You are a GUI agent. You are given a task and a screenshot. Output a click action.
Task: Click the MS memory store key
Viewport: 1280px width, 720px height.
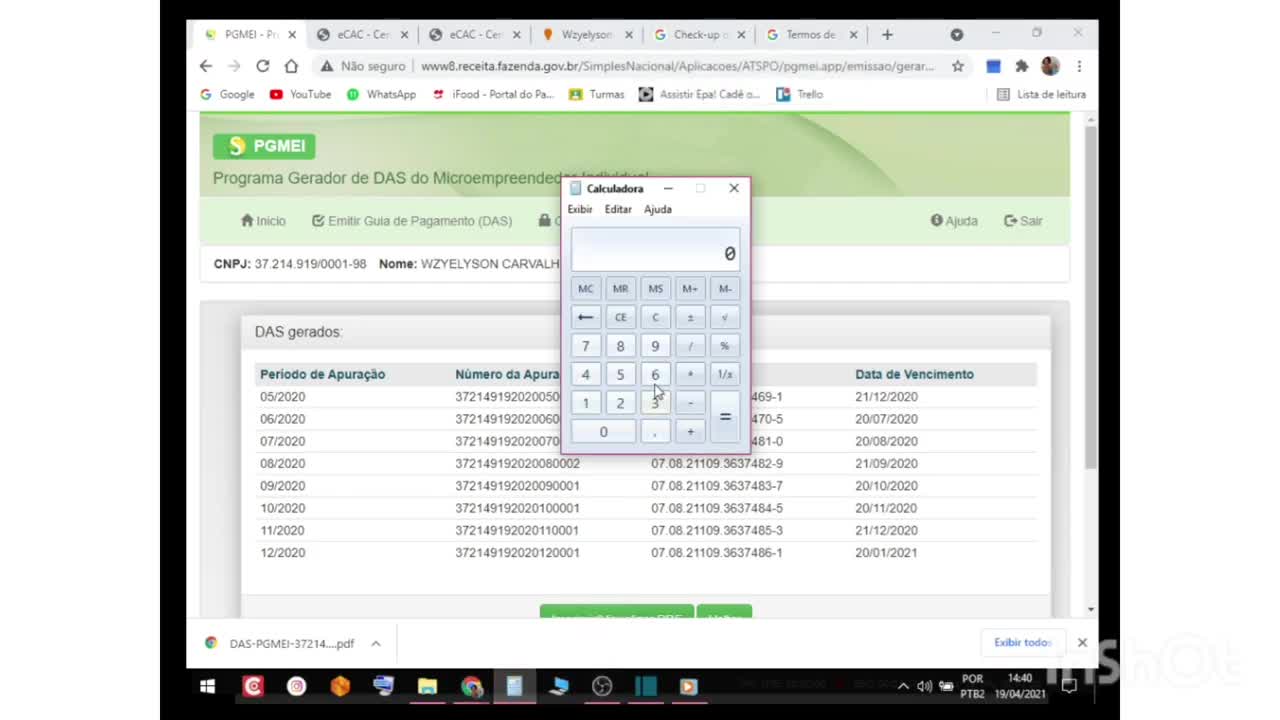(x=655, y=289)
